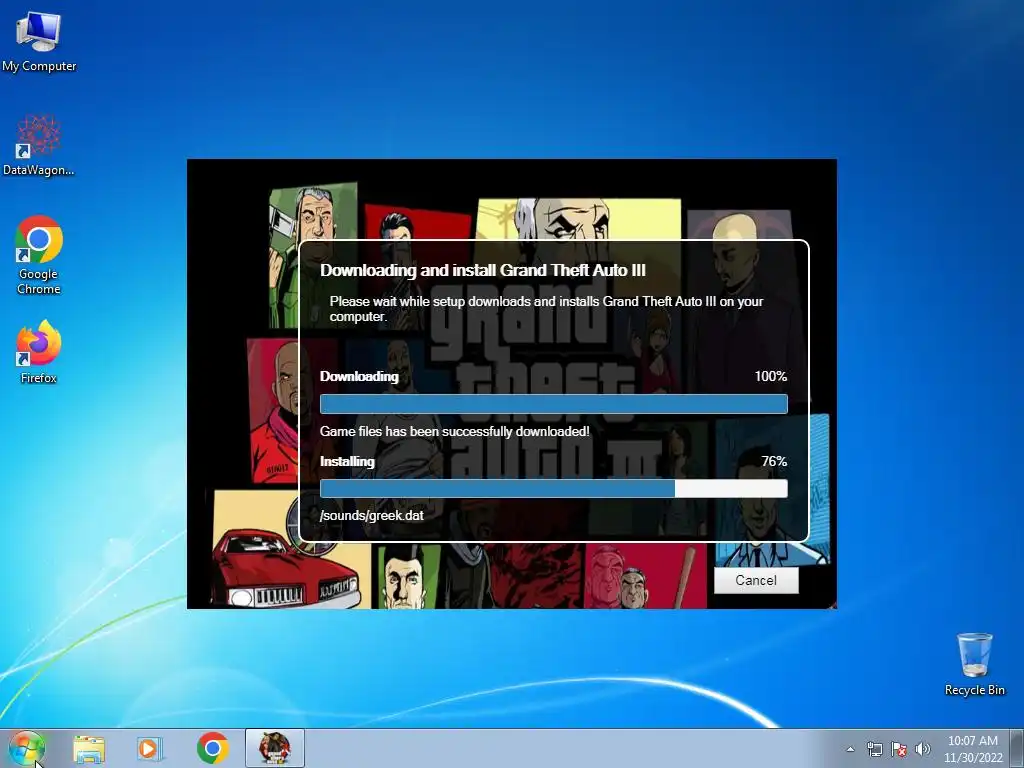The image size is (1024, 768).
Task: Select the Recycle Bin icon
Action: pos(974,664)
